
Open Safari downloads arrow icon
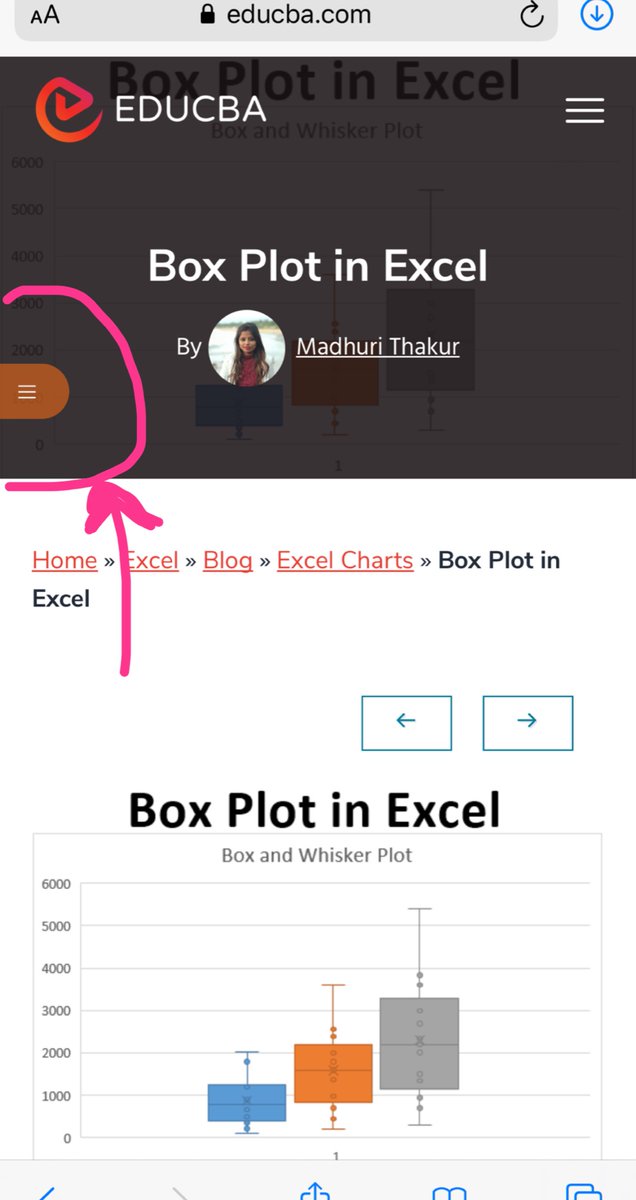597,15
